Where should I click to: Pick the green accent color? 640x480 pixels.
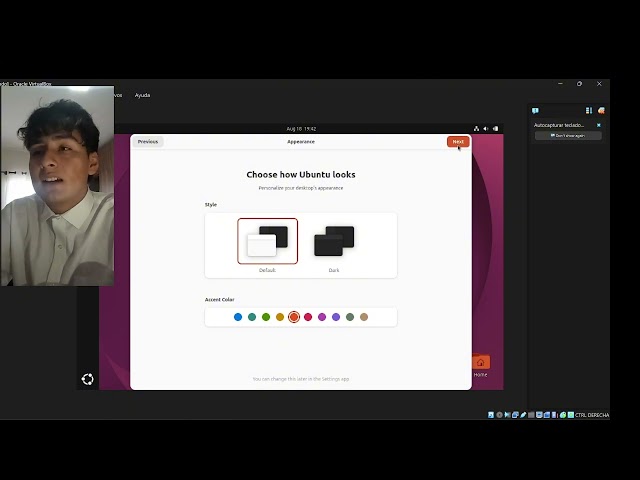266,317
